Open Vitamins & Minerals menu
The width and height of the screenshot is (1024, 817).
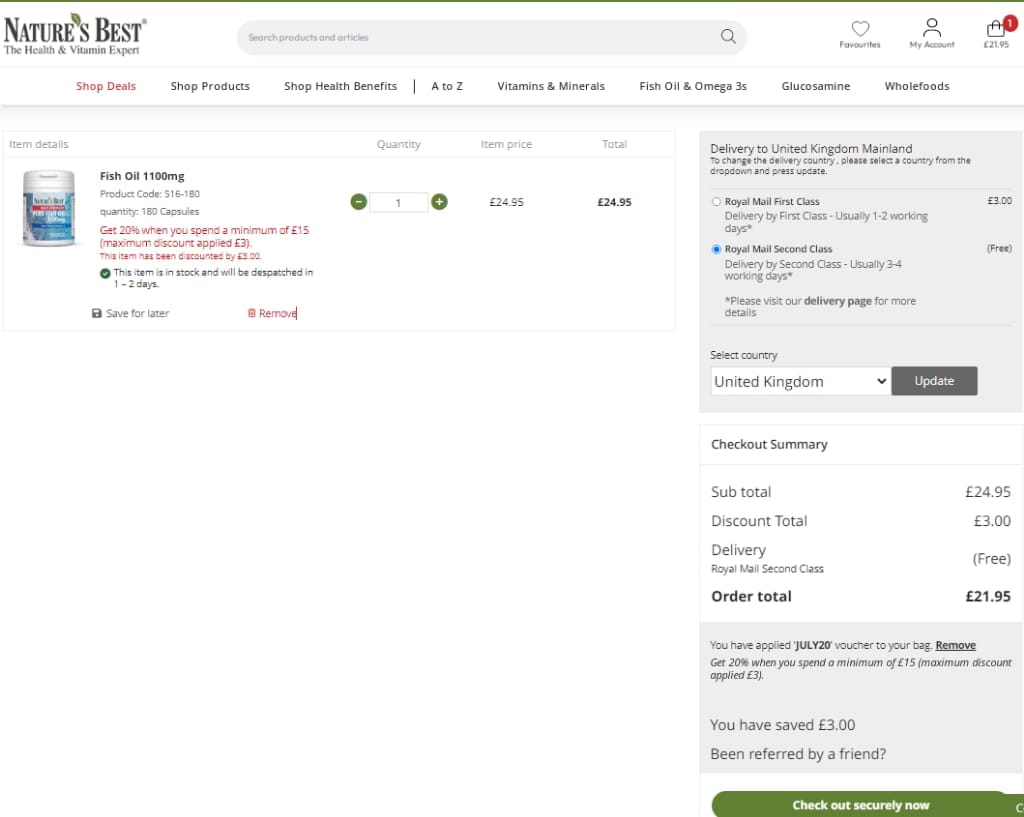pos(551,86)
